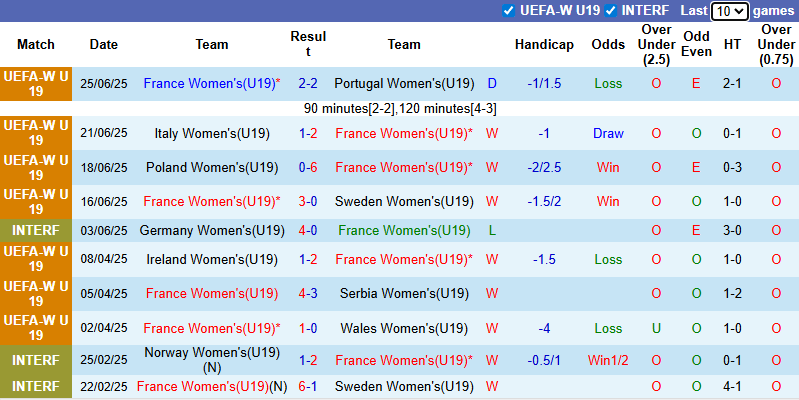Click the UEFA-W U19 label on 25/06/25 row
Screen dimensions: 799x400
[x=36, y=83]
